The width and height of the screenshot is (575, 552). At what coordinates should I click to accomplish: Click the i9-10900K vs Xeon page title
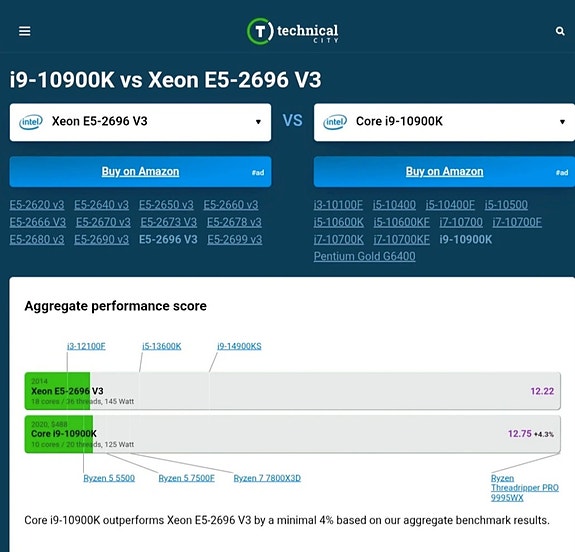coord(165,80)
